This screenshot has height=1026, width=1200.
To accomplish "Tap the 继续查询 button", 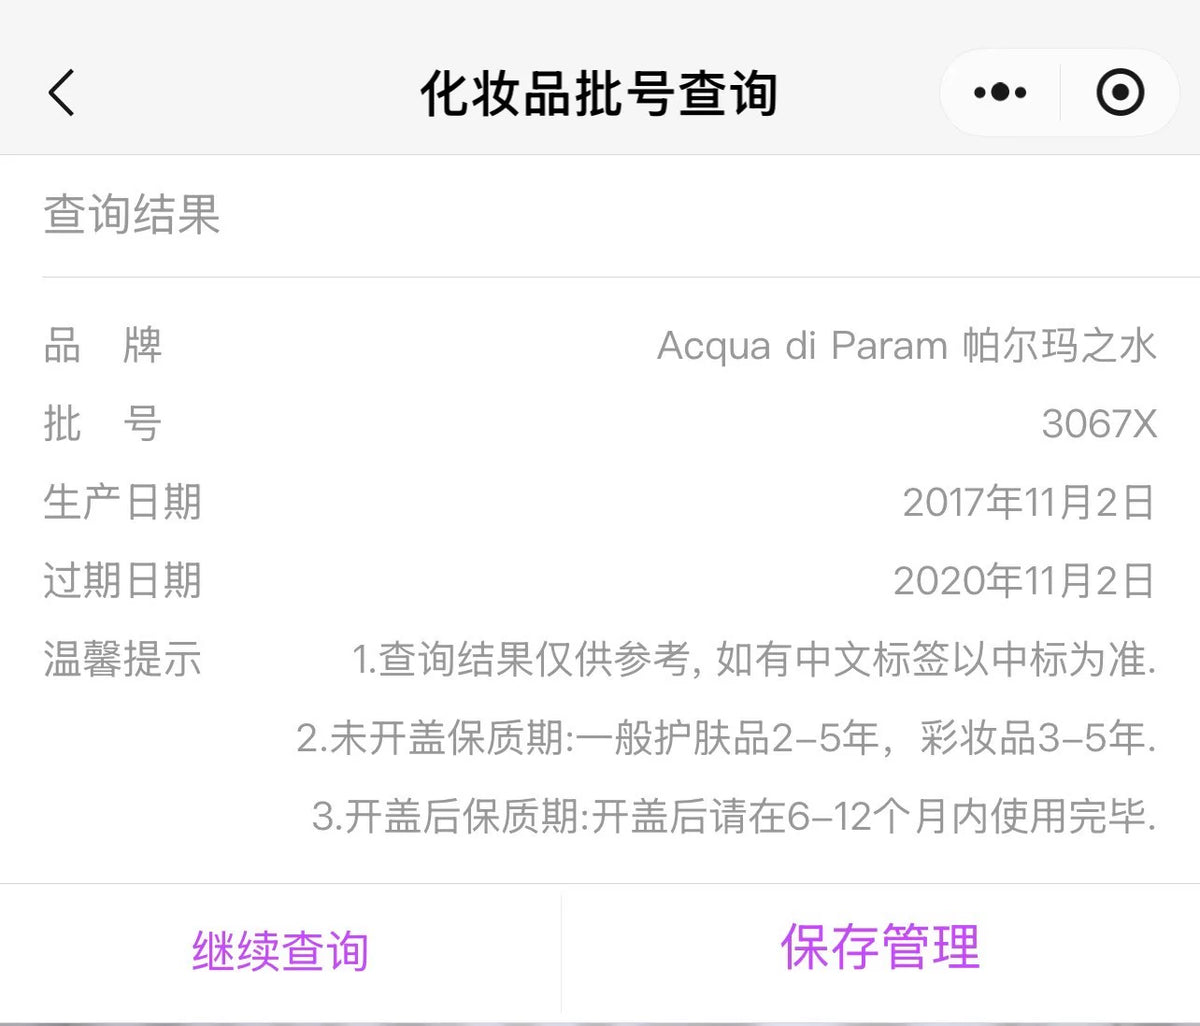I will [281, 950].
